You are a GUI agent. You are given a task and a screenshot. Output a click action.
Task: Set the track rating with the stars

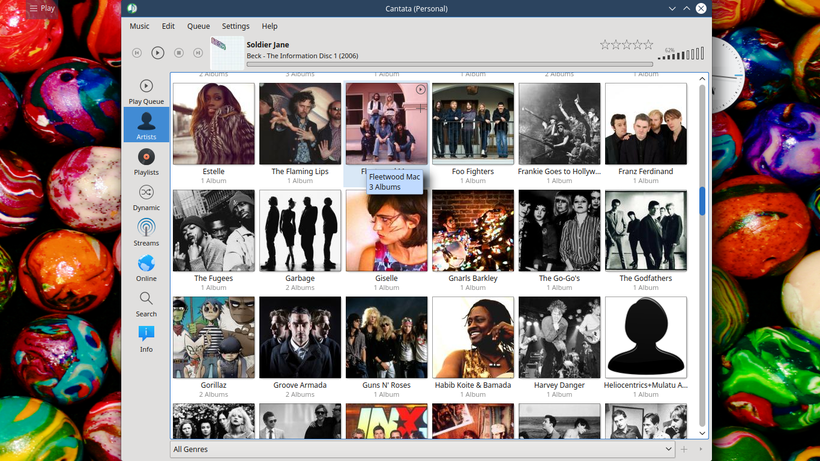627,45
